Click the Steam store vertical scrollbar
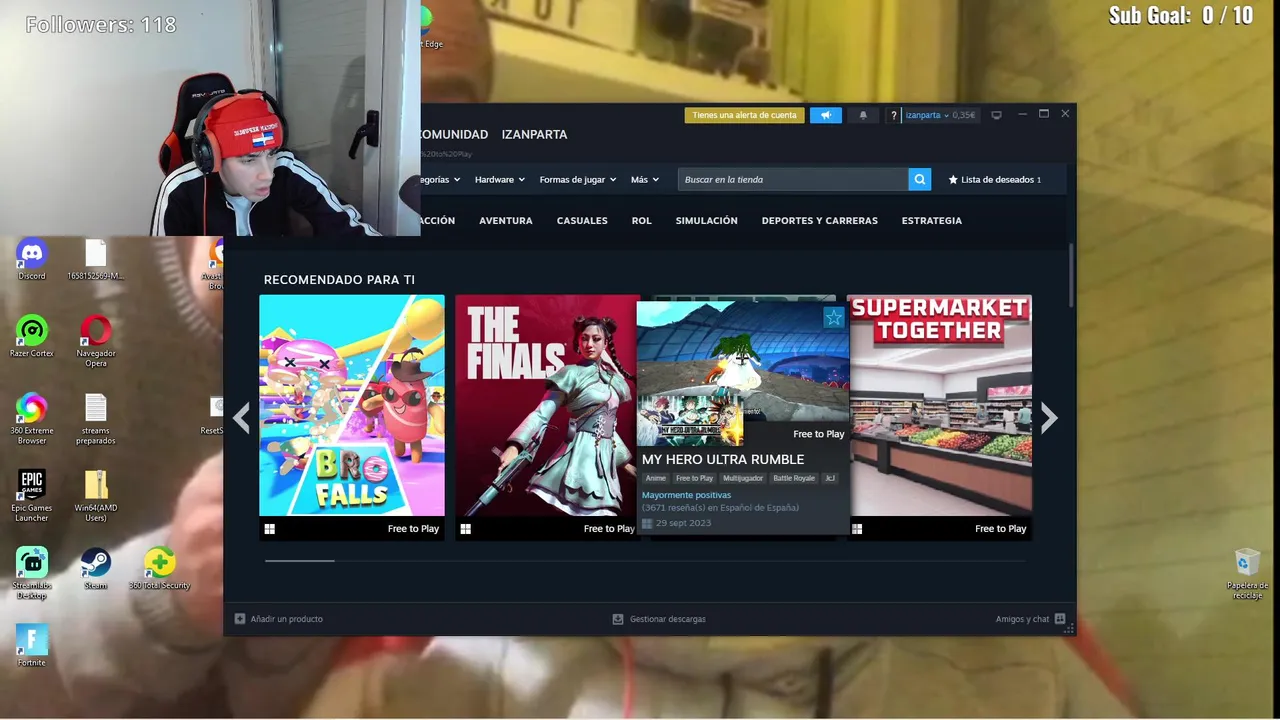The height and width of the screenshot is (720, 1280). 1071,275
